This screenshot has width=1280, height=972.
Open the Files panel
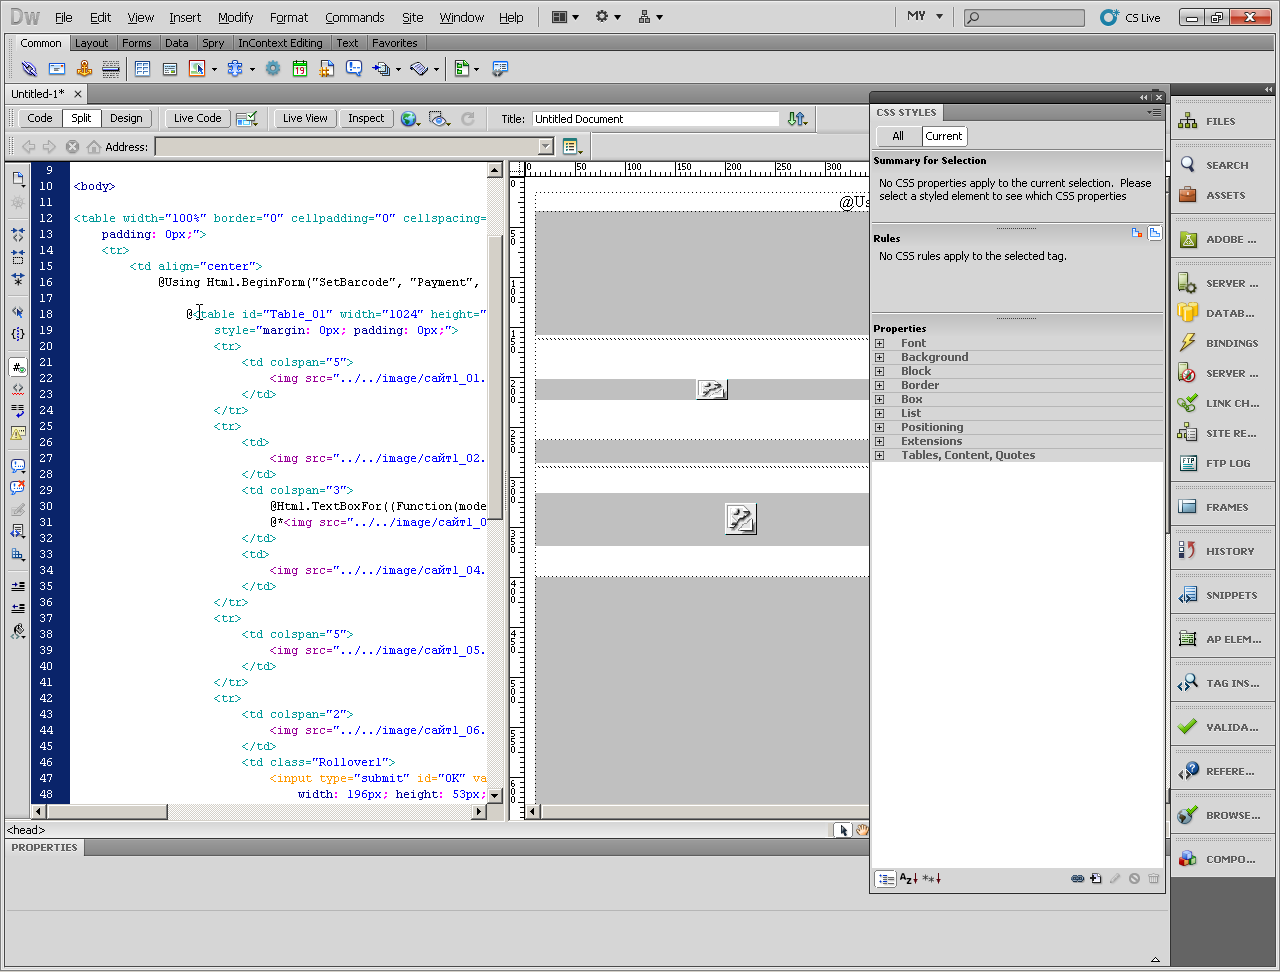(x=1219, y=121)
